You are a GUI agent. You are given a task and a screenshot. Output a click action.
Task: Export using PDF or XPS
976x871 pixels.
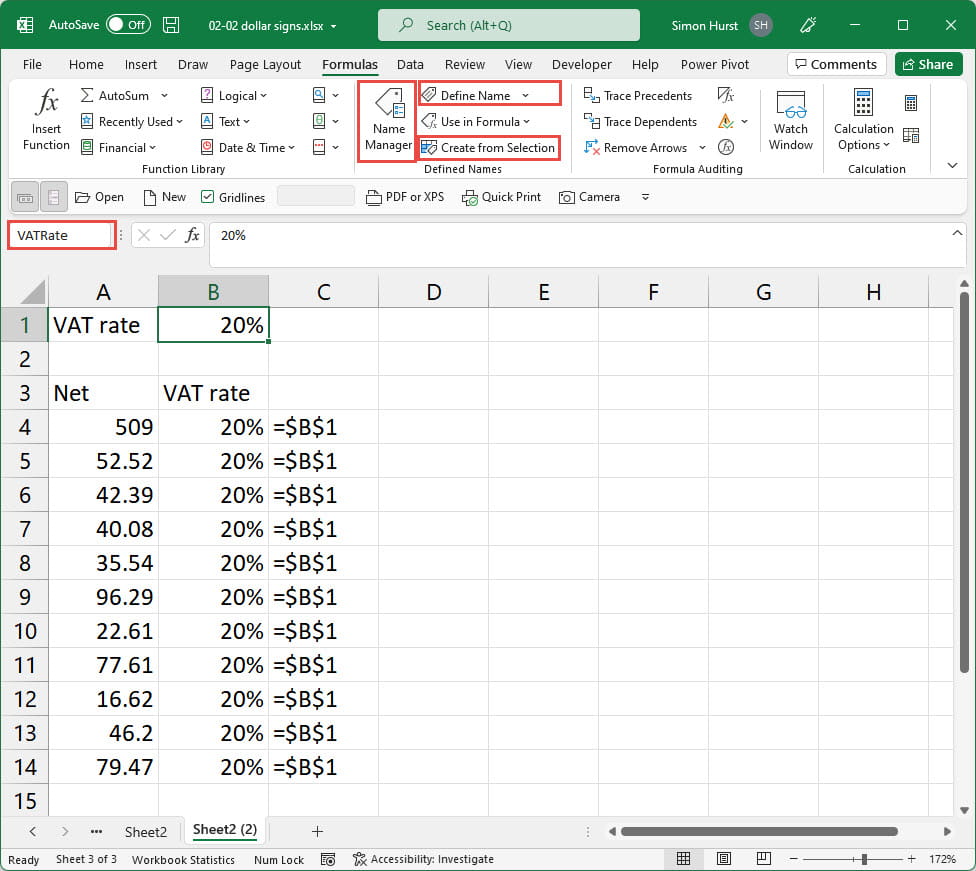tap(405, 197)
